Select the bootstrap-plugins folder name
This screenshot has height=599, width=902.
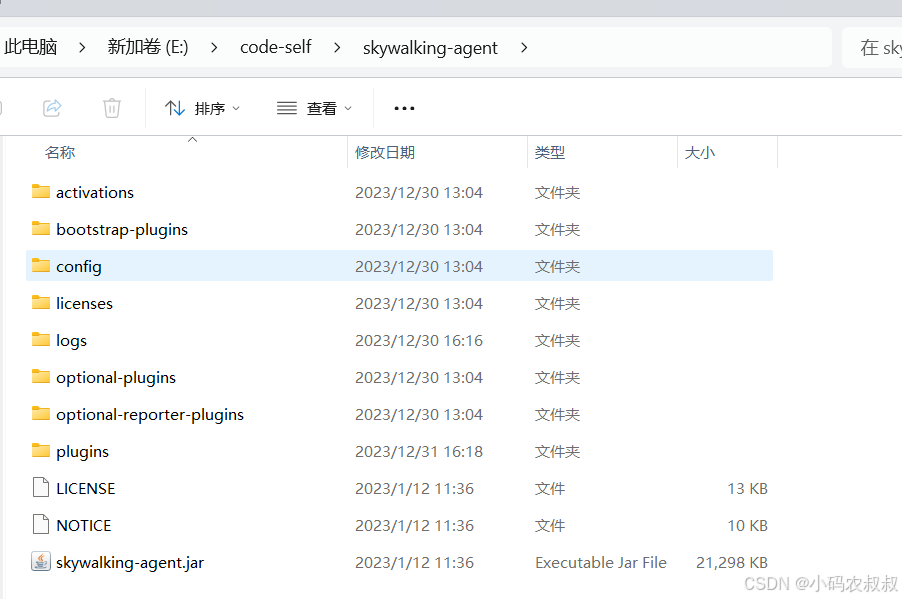click(x=122, y=230)
